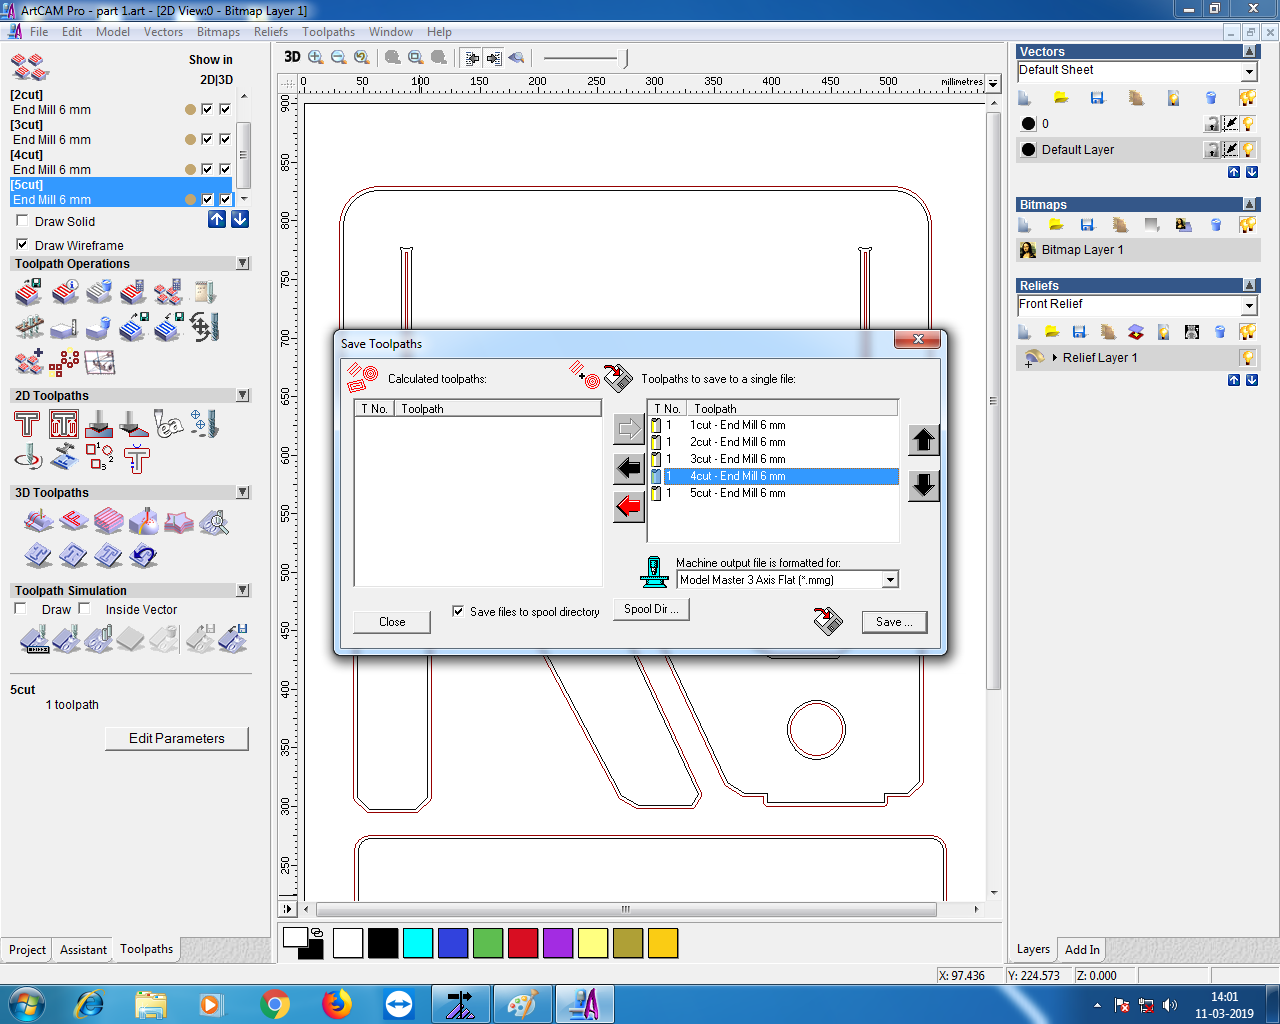1280x1024 pixels.
Task: Collapse the Toolpath Operations section
Action: (x=243, y=263)
